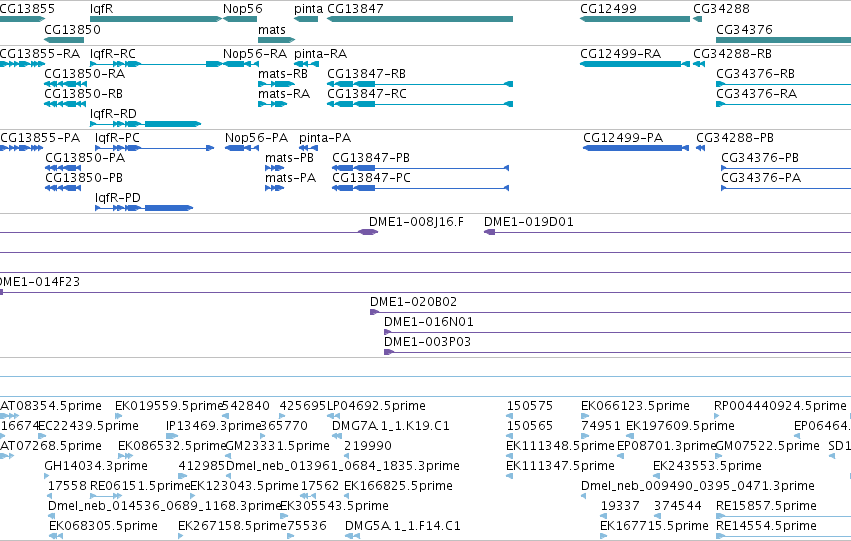Select the CG12499 gene label

pyautogui.click(x=608, y=9)
